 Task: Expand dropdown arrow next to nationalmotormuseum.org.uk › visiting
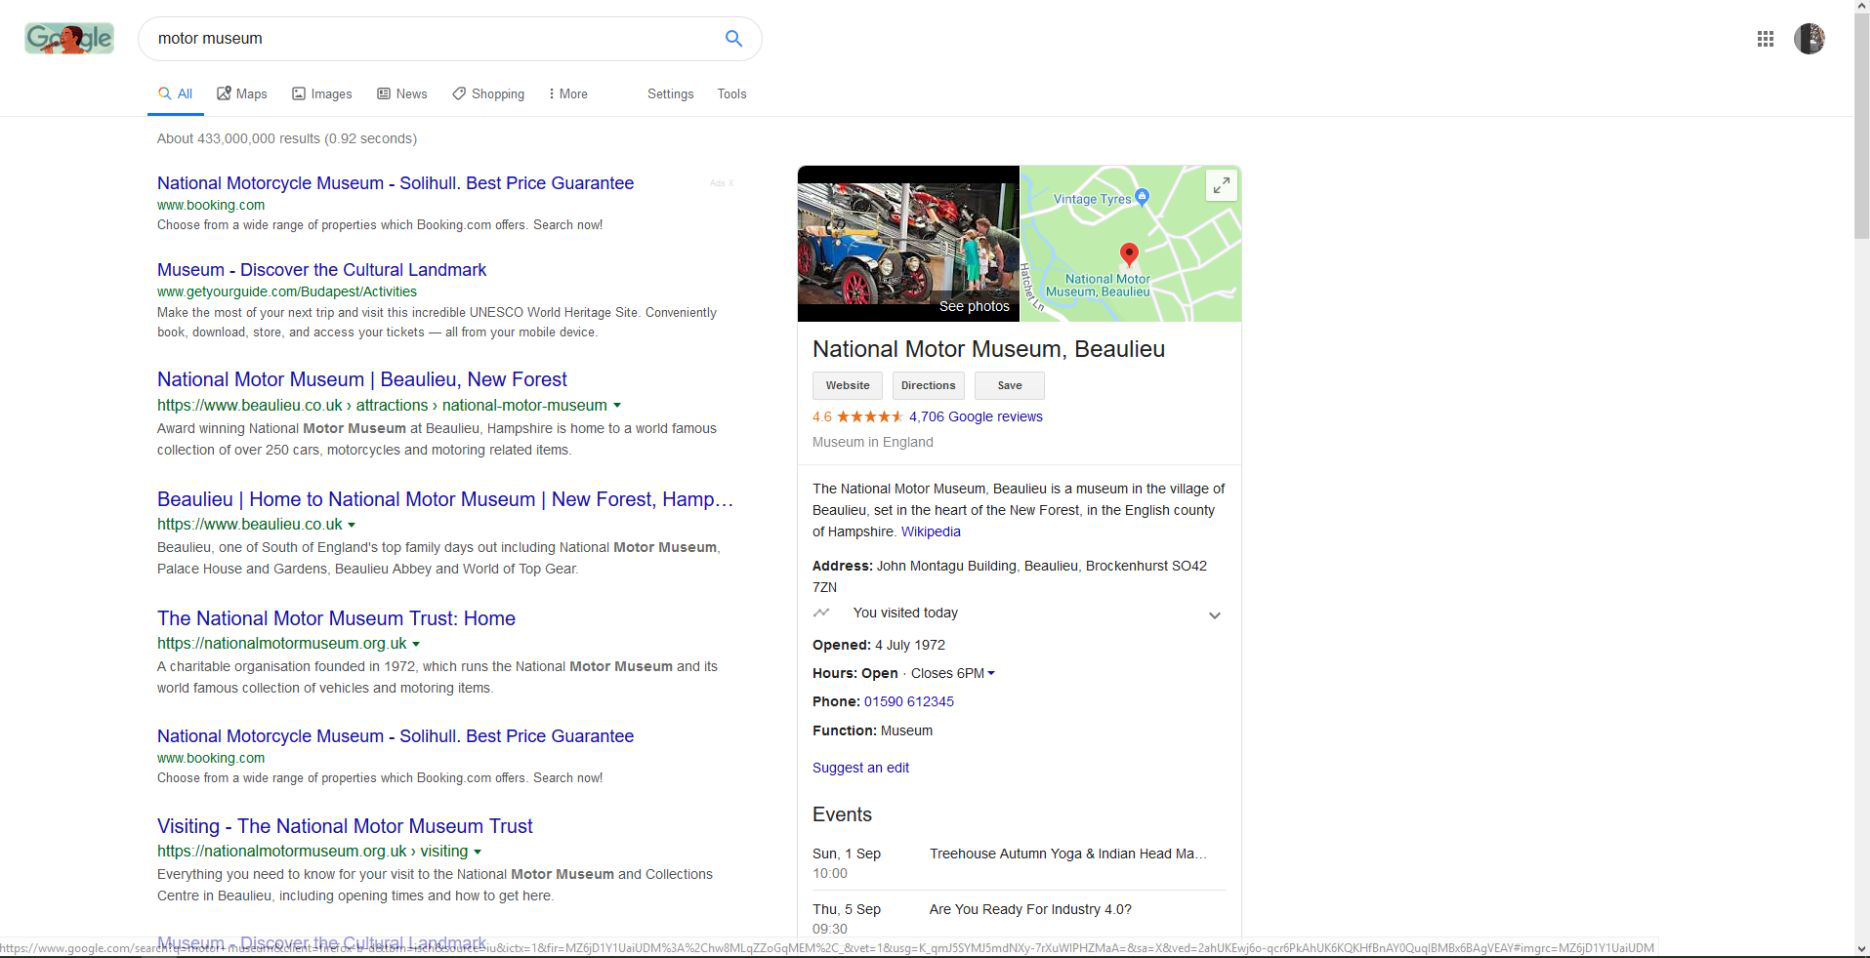(x=478, y=852)
